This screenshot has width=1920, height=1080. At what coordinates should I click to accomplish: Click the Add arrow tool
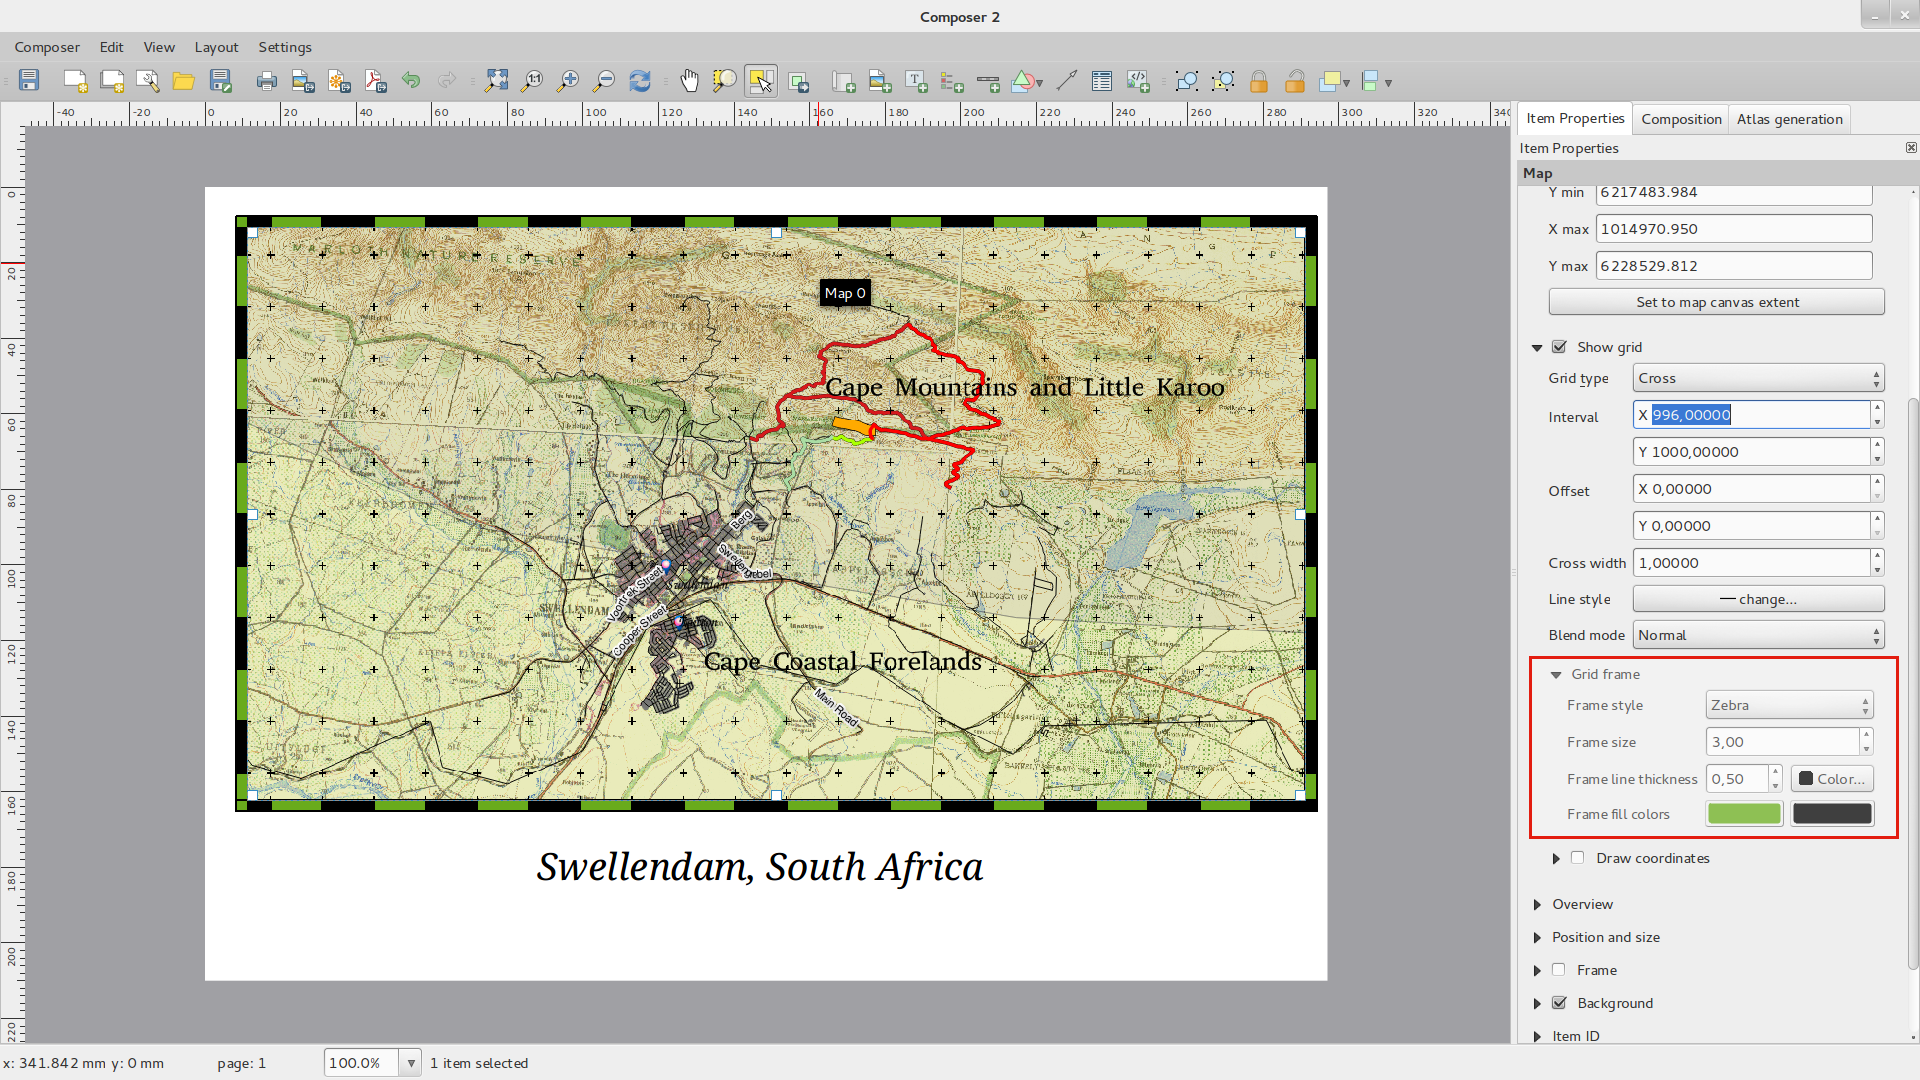click(x=1067, y=81)
